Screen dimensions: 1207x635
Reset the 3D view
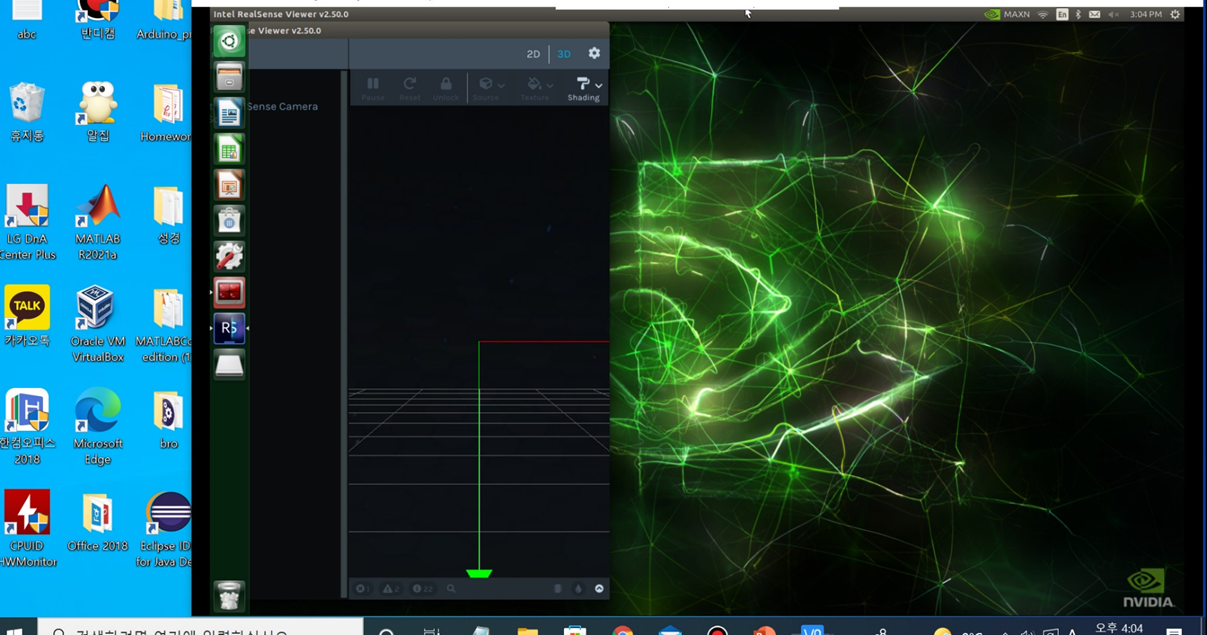point(410,88)
